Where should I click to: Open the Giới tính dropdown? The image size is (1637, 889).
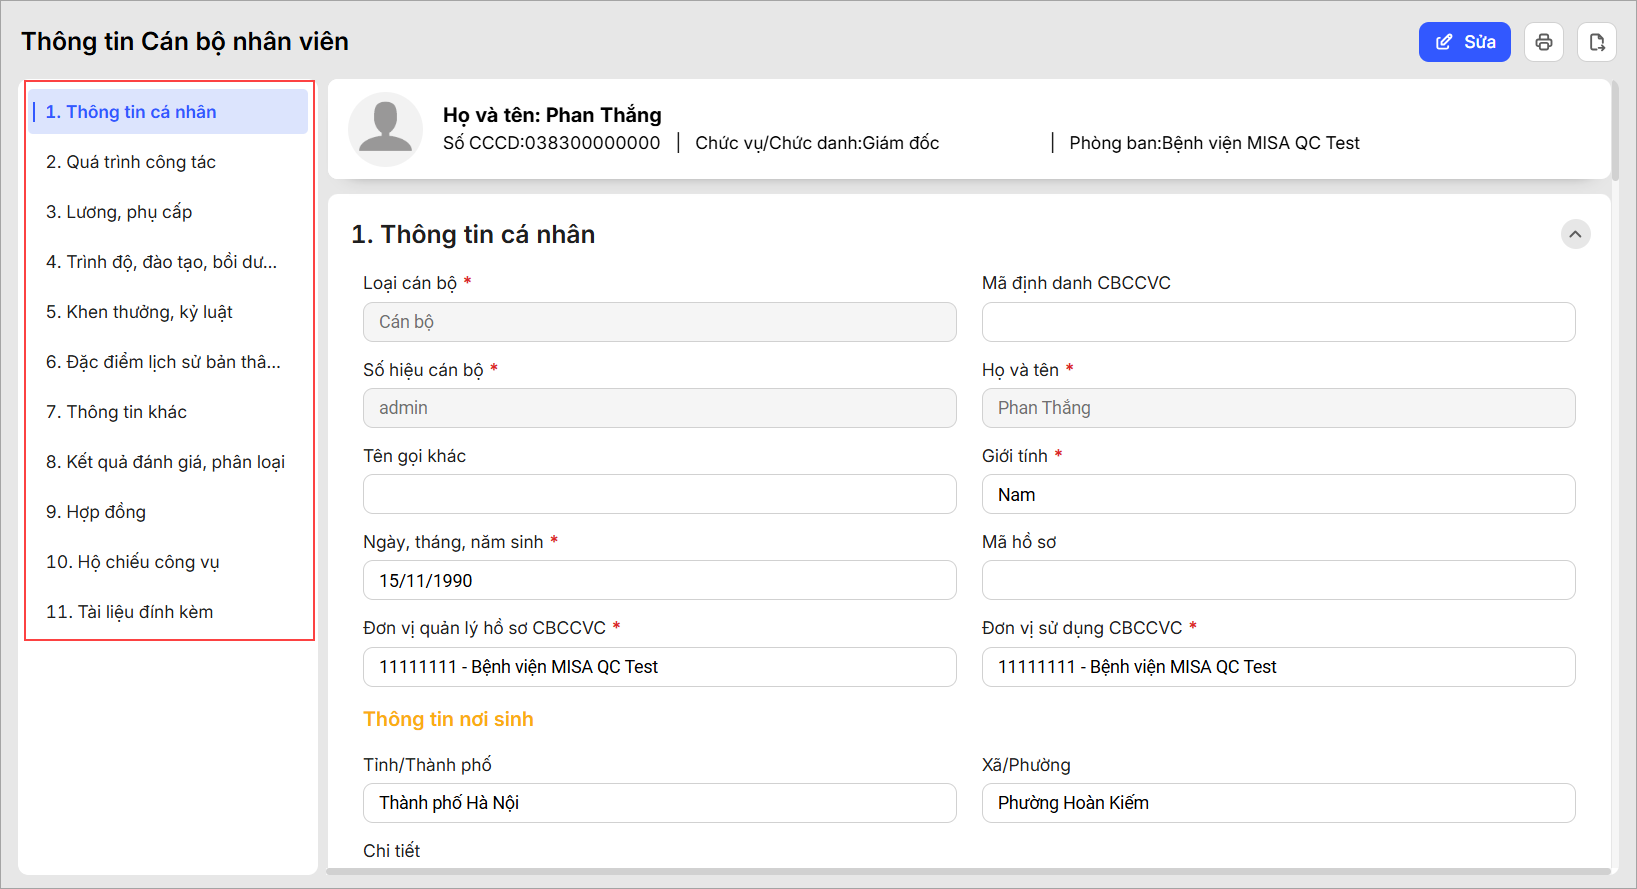1277,495
